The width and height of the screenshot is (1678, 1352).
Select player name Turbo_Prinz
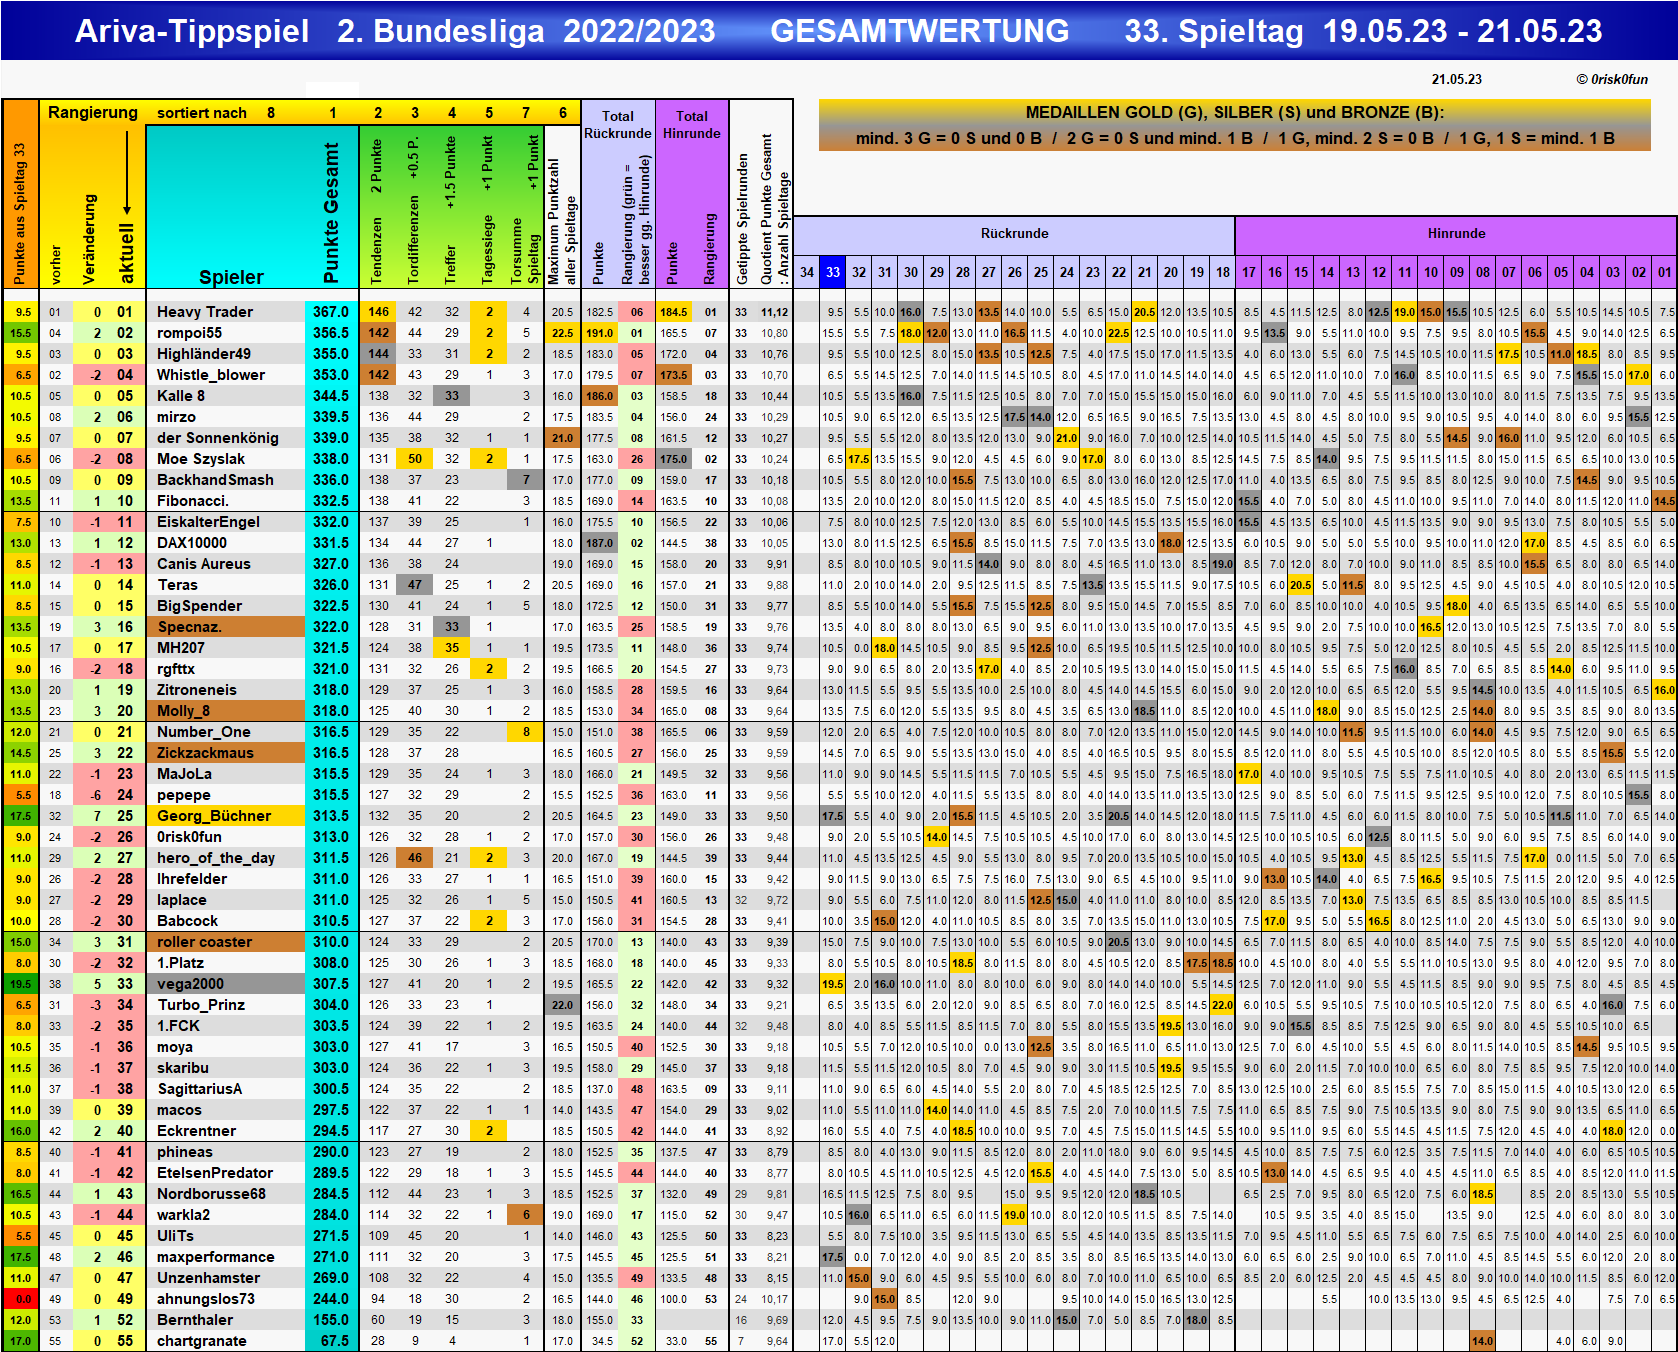click(x=201, y=1005)
